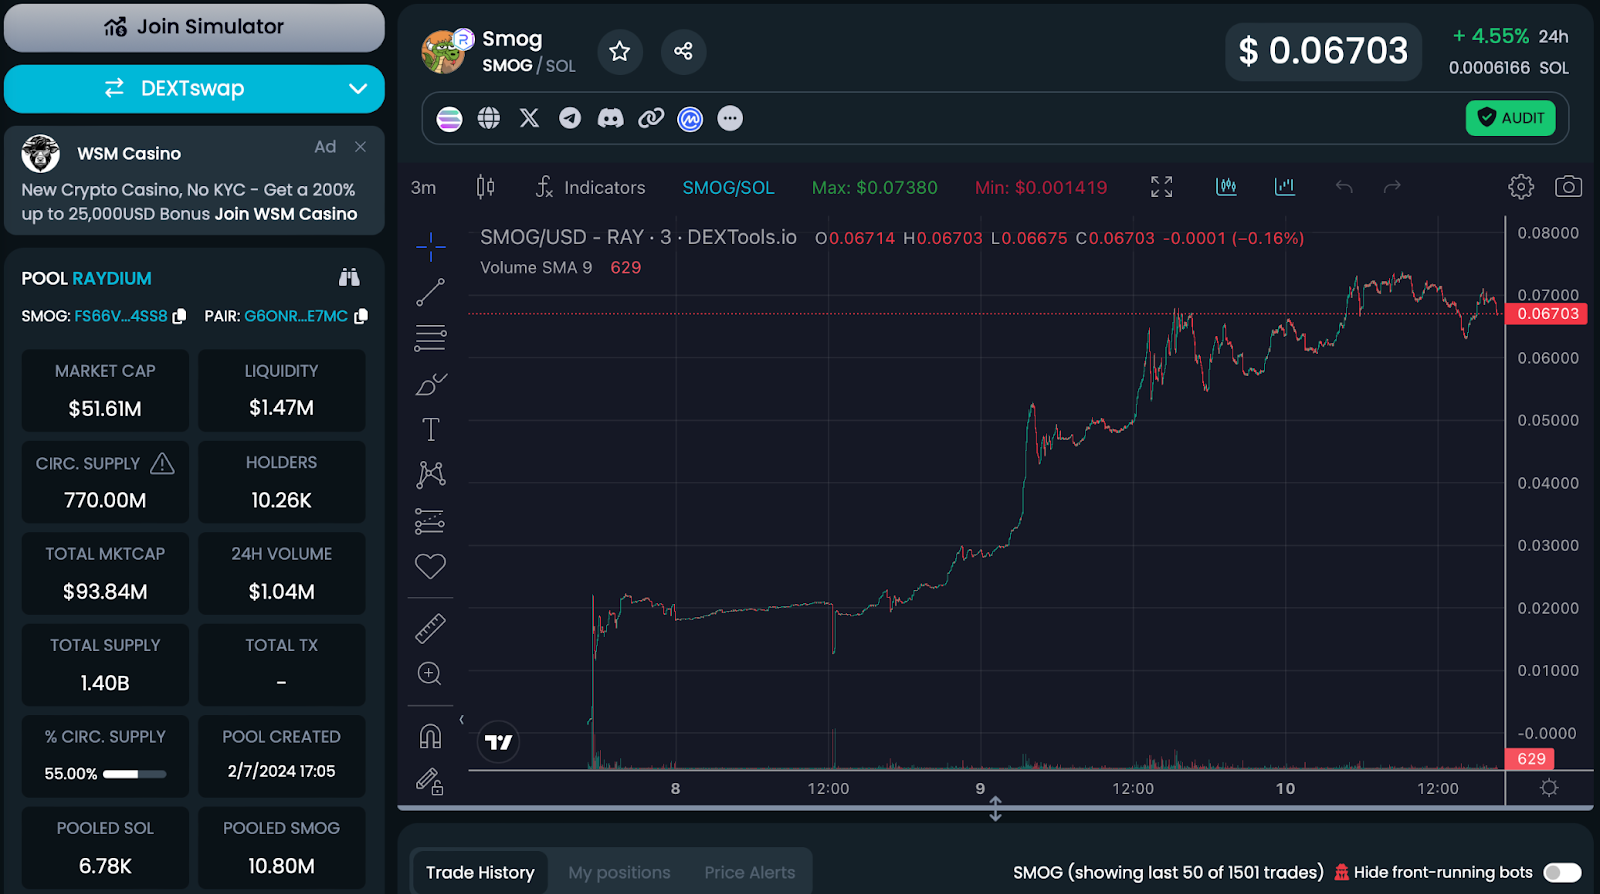Select the crosshair cursor tool
The height and width of the screenshot is (894, 1600).
tap(431, 246)
